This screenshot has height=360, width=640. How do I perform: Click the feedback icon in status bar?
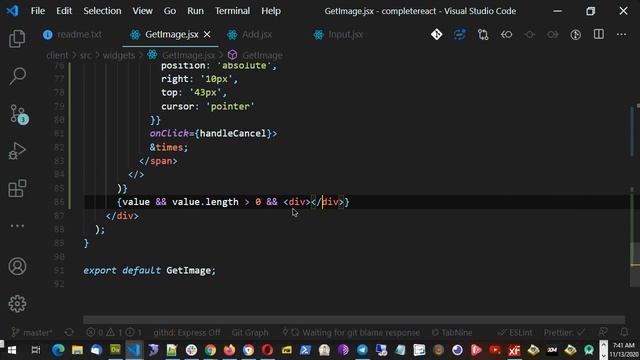pyautogui.click(x=603, y=333)
